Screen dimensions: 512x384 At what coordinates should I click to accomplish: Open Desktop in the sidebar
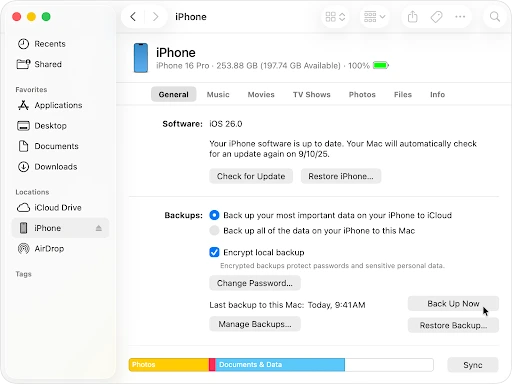point(60,126)
